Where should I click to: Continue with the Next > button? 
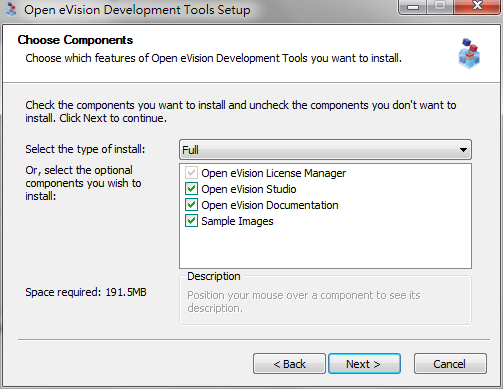[x=364, y=364]
